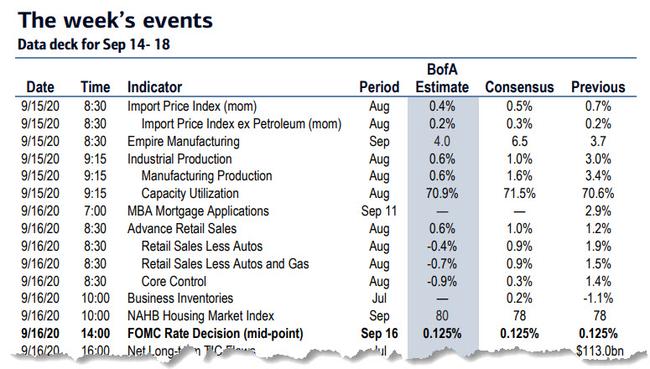The height and width of the screenshot is (369, 650).
Task: Click the Previous column header
Action: [x=598, y=87]
